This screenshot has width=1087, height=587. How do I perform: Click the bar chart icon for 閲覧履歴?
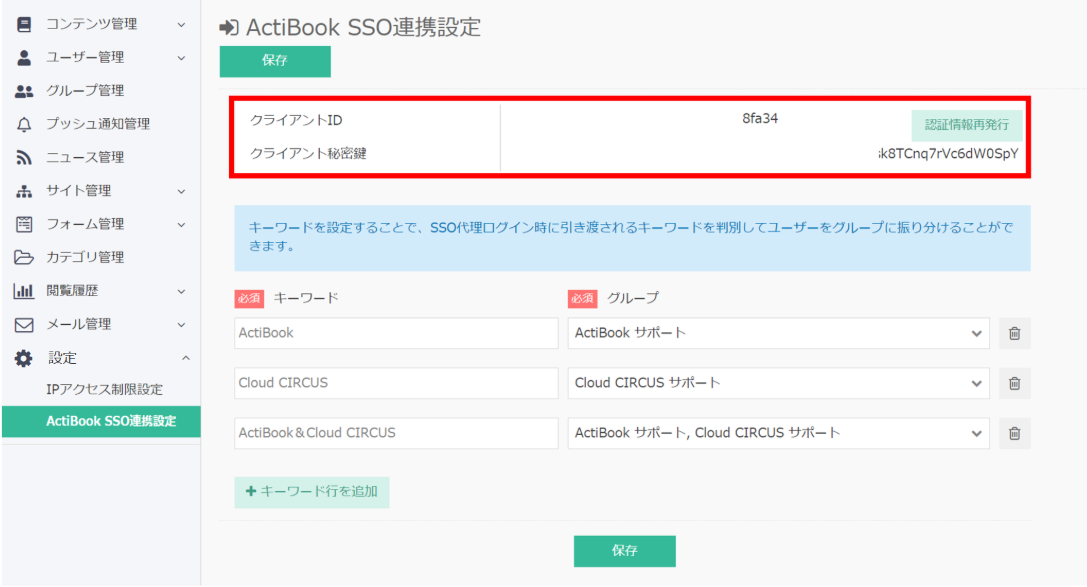pos(25,291)
